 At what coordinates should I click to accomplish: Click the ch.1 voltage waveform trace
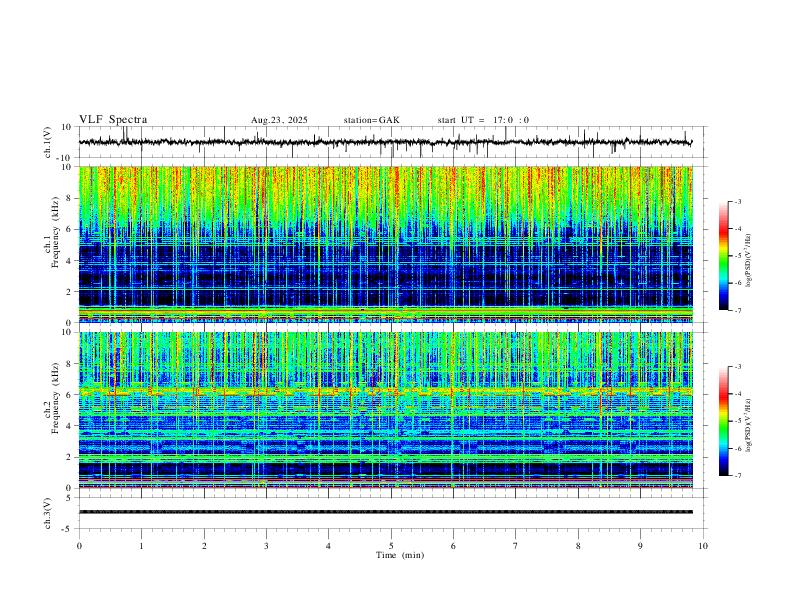pyautogui.click(x=385, y=142)
